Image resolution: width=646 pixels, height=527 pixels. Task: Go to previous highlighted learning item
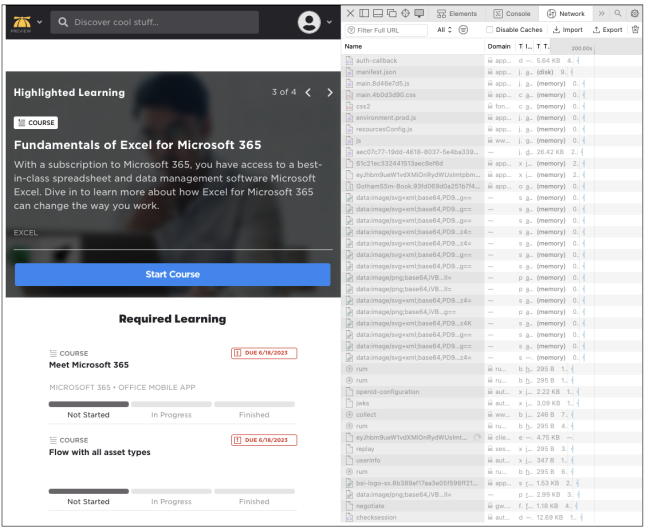point(308,92)
